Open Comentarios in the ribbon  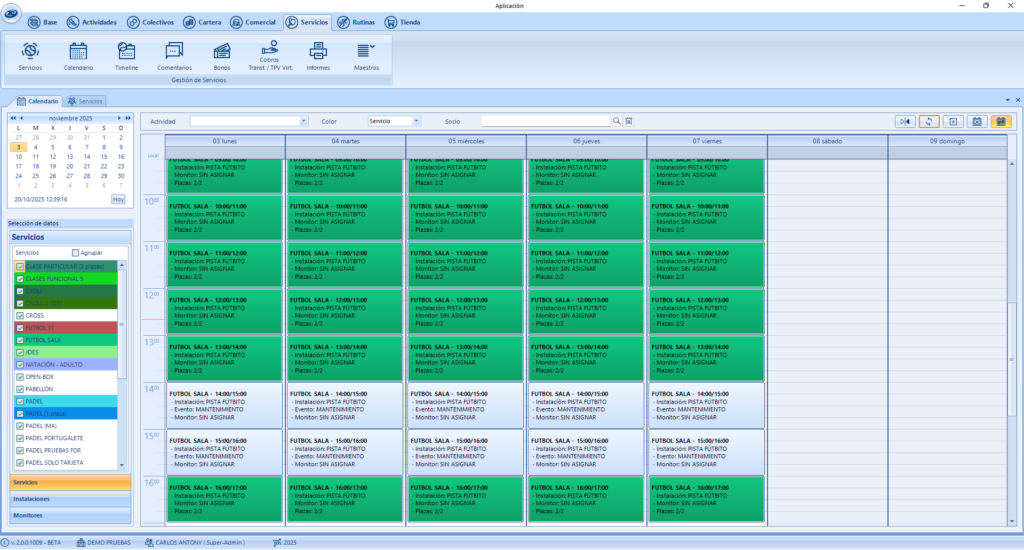(174, 54)
